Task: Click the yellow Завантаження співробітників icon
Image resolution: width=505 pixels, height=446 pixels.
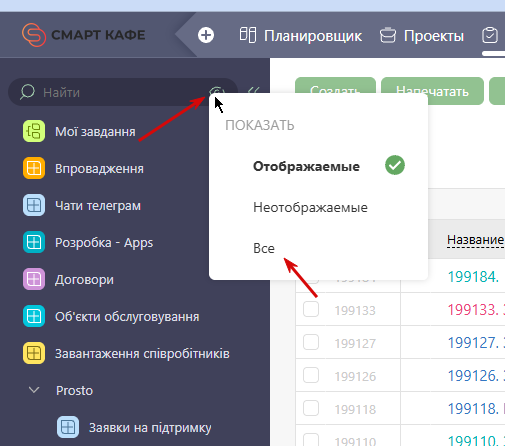Action: pyautogui.click(x=34, y=353)
